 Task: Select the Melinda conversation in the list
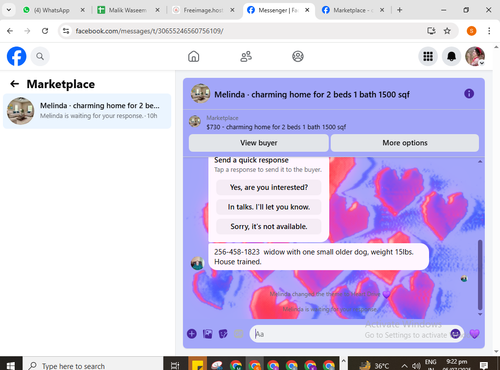(x=87, y=111)
